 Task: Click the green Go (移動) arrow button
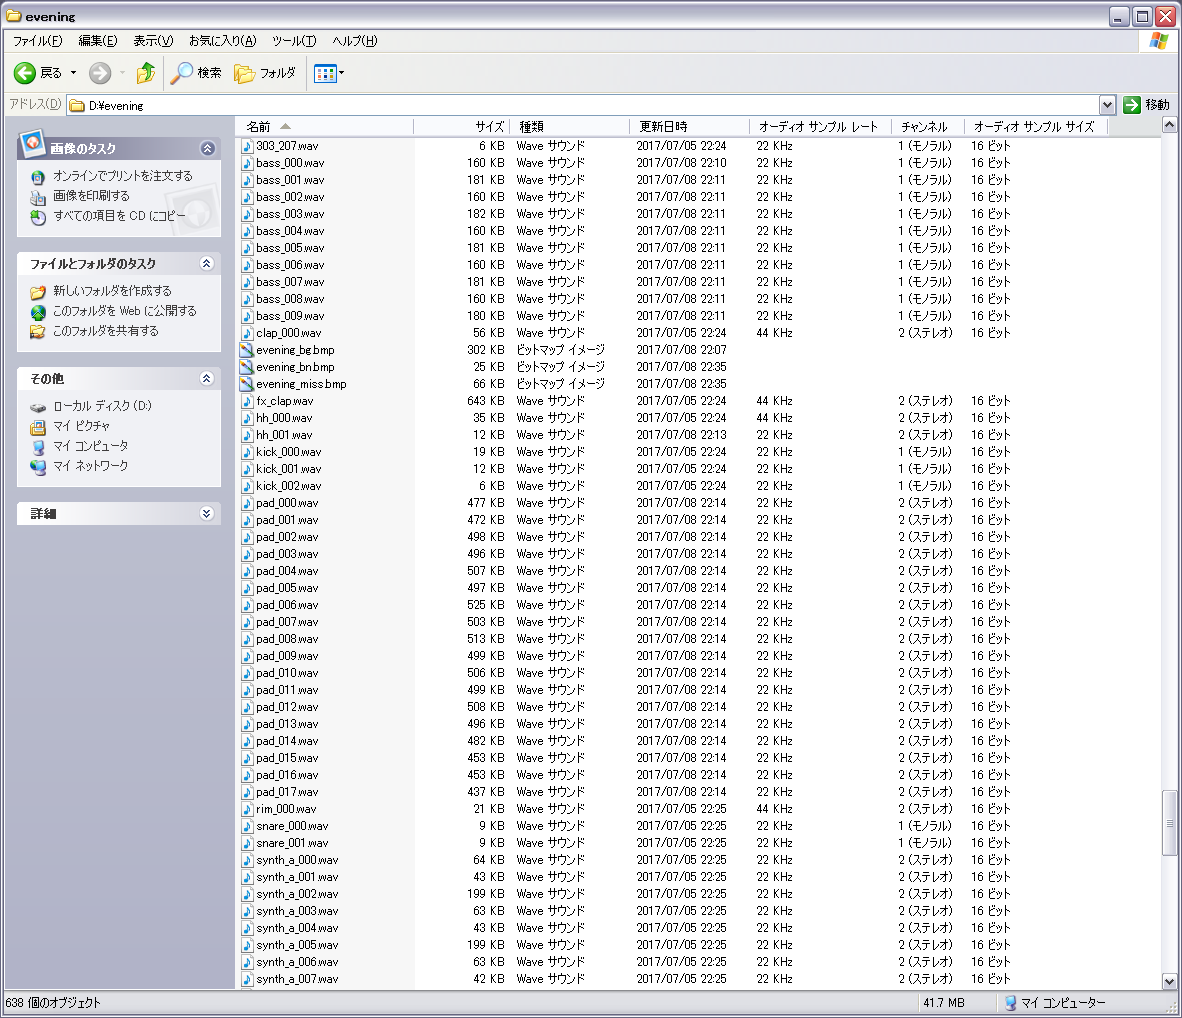(1132, 105)
